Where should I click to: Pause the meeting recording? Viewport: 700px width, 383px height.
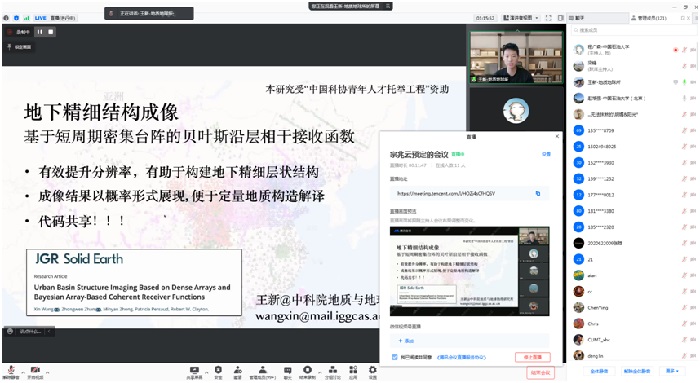(40, 32)
